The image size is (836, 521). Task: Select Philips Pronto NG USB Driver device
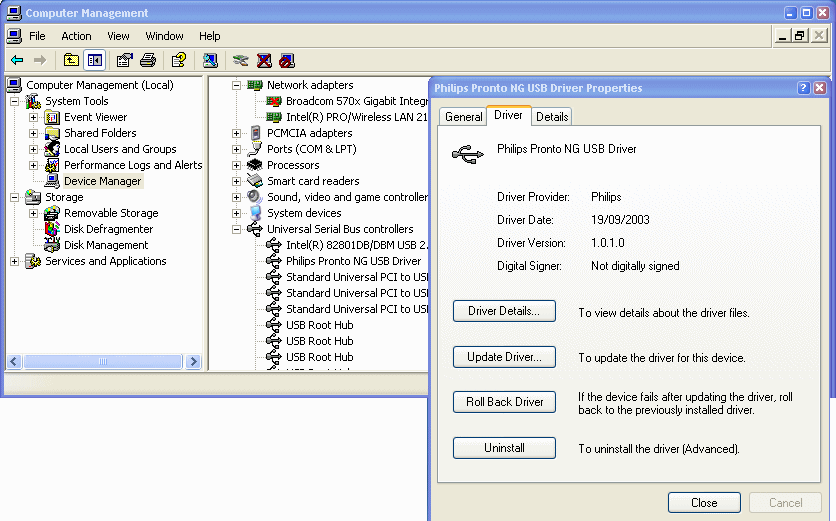[x=353, y=261]
